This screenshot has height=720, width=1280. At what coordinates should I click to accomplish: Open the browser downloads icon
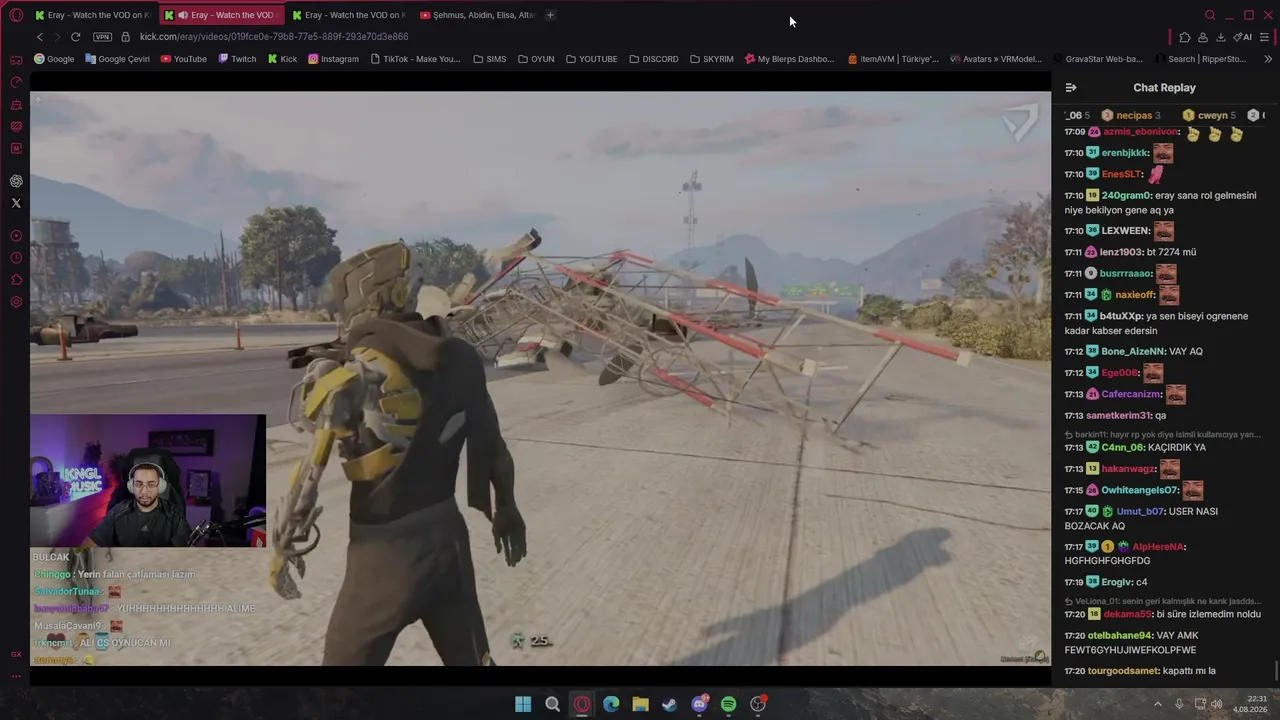pos(1221,37)
